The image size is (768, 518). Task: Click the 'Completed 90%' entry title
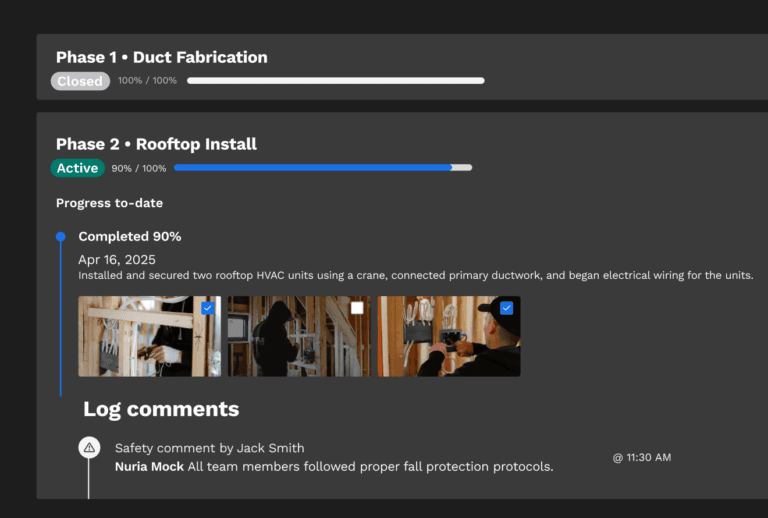(130, 236)
